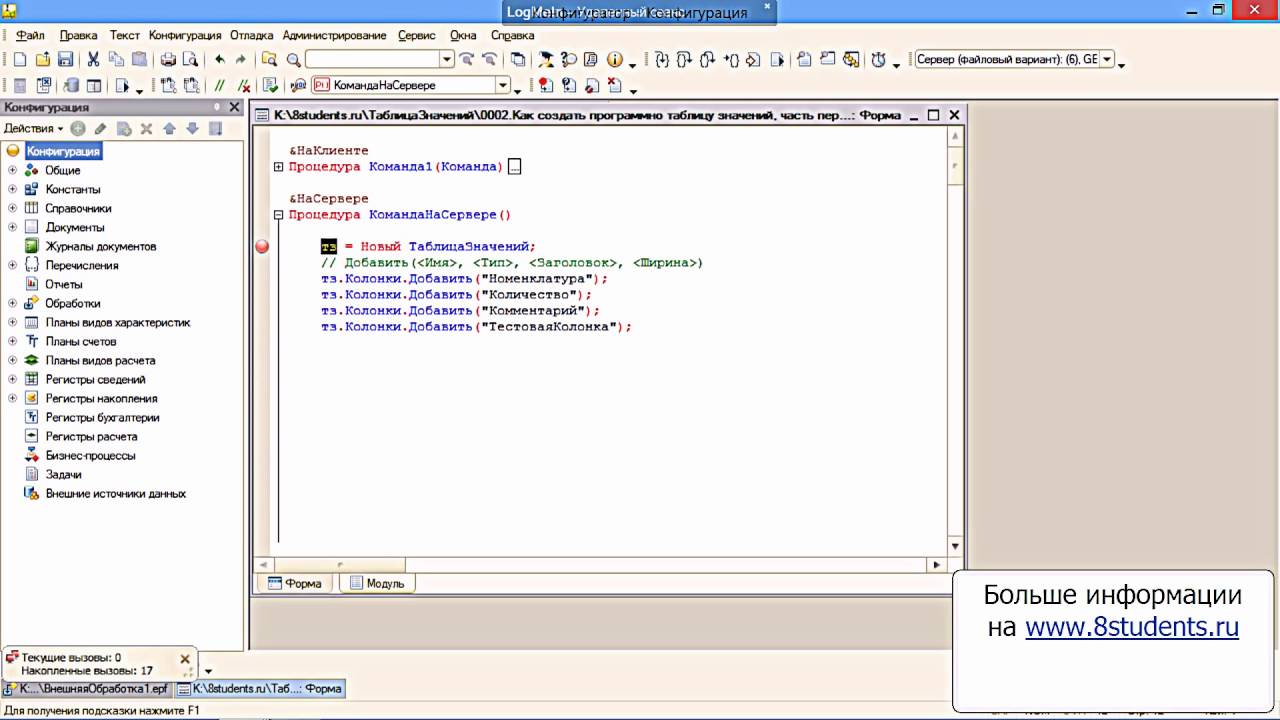Click the Uncomment Lines icon with red X
Viewport: 1280px width, 720px height.
point(243,86)
